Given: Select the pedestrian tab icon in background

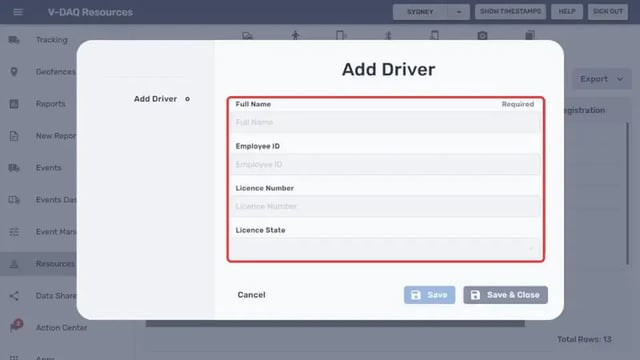Looking at the screenshot, I should coord(296,36).
